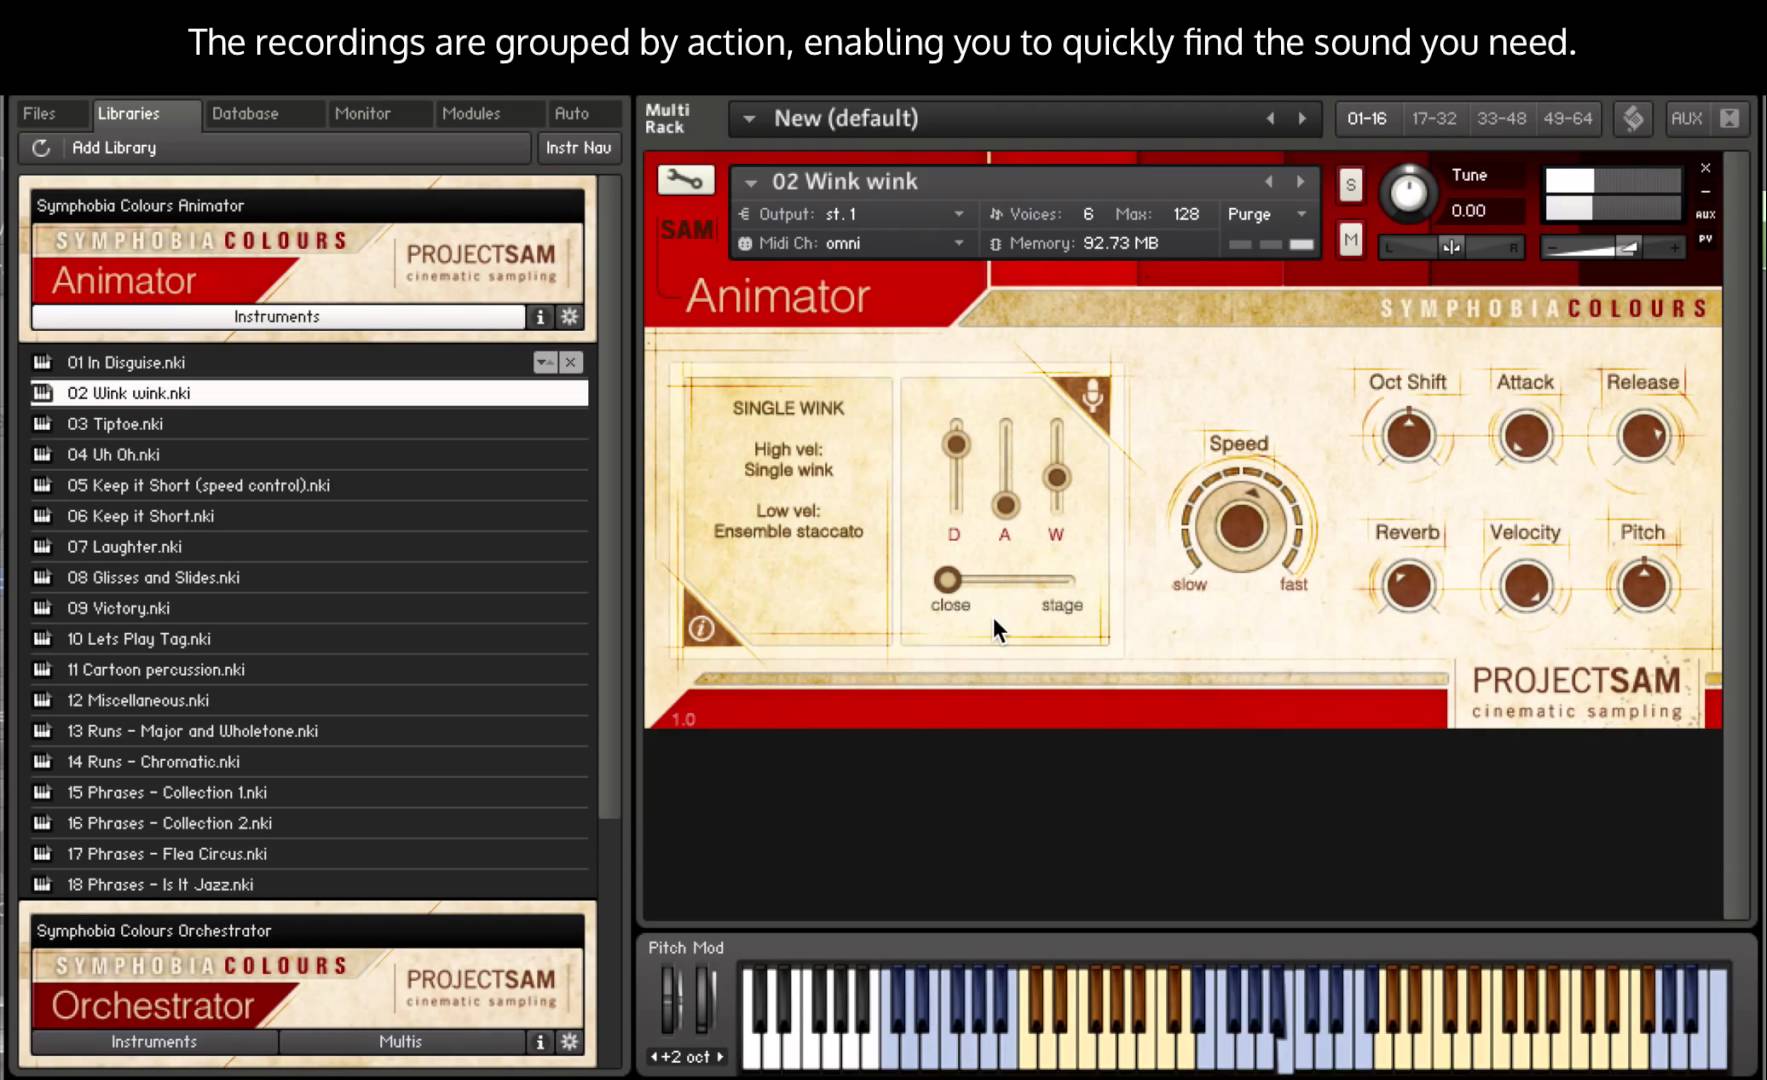Click the refresh libraries icon
Screen dimensions: 1767x1080
click(41, 148)
